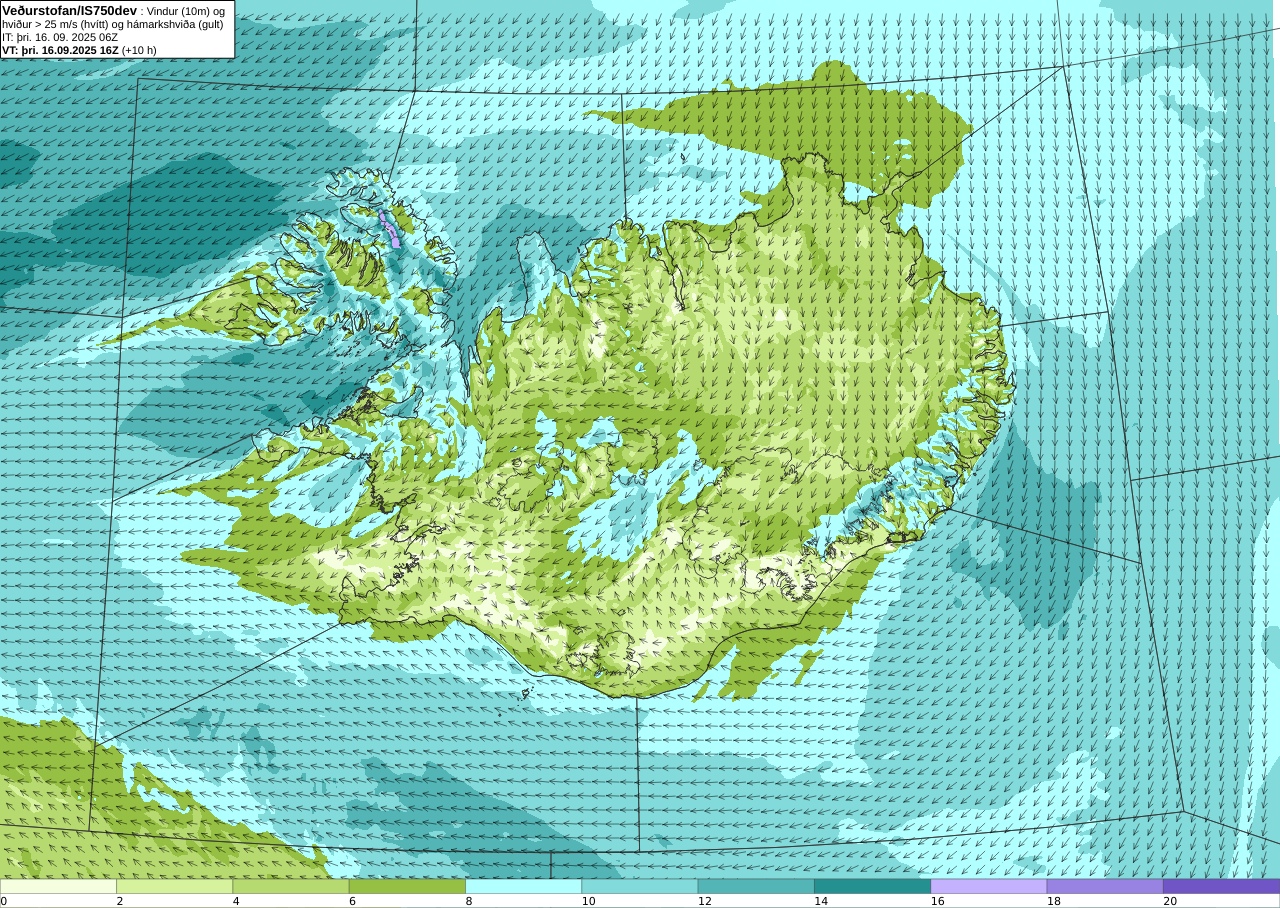Click the dark violet above-20 m/s legend swatch
Screen dimensions: 1280x908
1221,886
